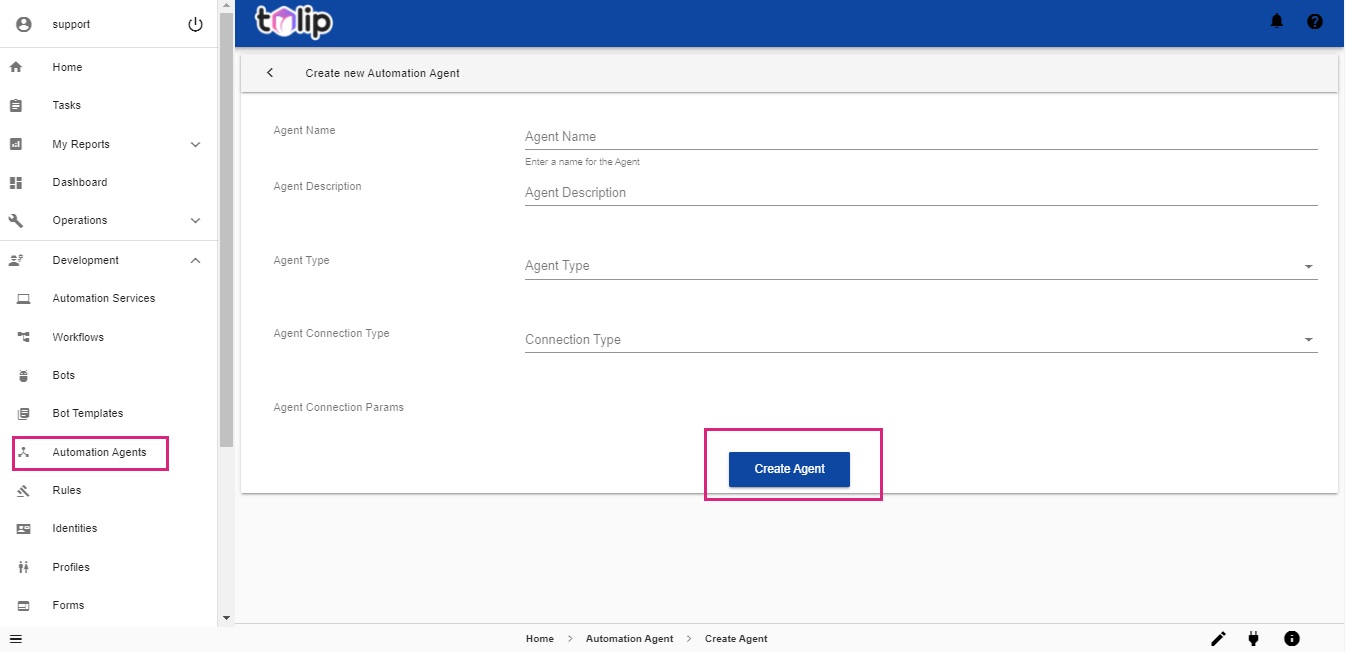
Task: Click the Tasks clipboard icon
Action: pos(15,105)
